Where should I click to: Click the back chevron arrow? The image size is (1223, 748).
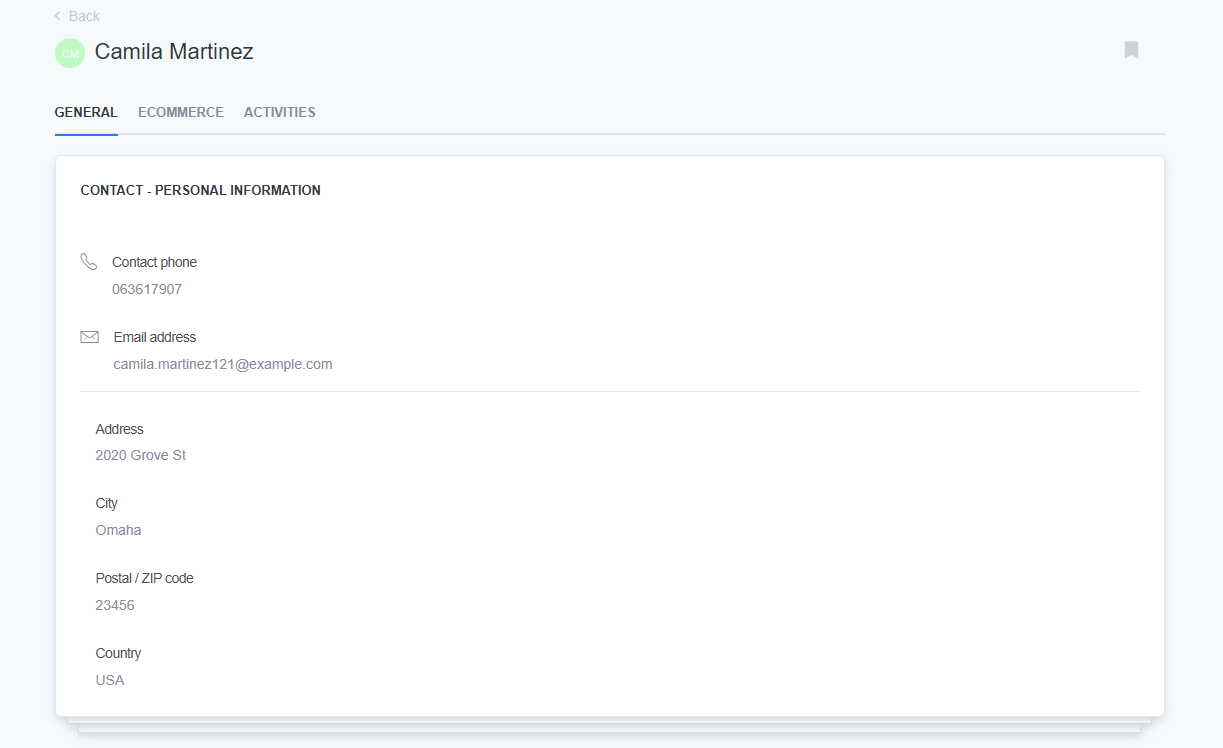(58, 16)
